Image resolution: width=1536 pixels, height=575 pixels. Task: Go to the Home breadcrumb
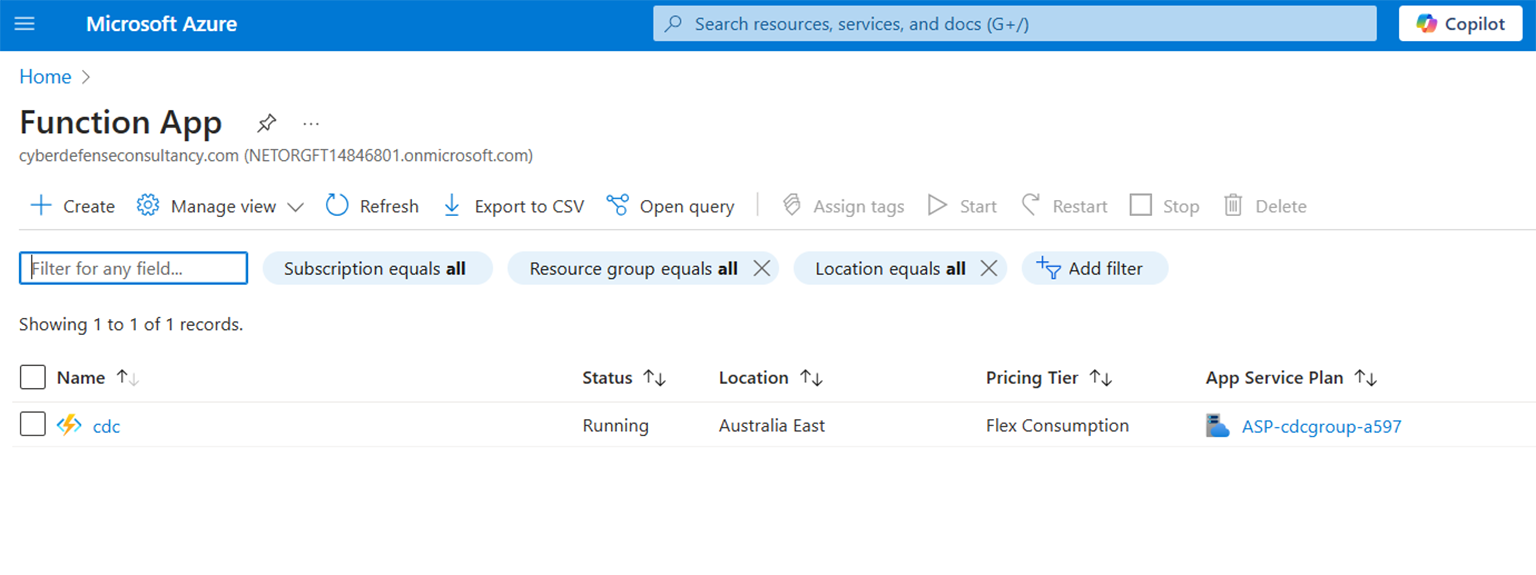(x=45, y=77)
